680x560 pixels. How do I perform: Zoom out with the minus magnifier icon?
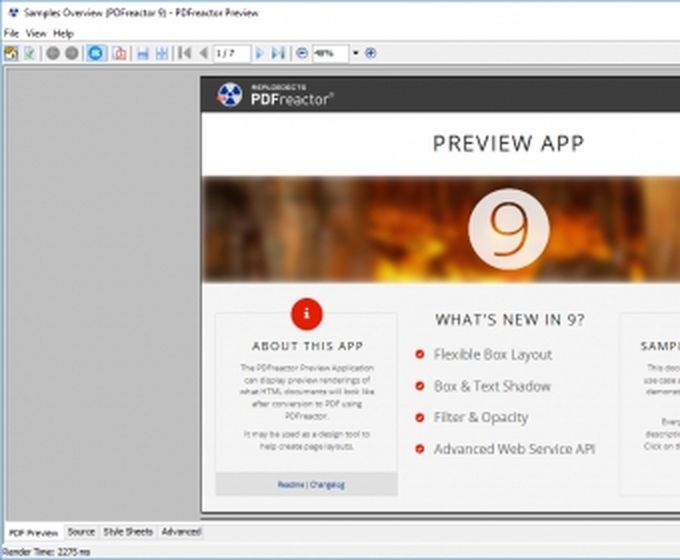coord(302,53)
